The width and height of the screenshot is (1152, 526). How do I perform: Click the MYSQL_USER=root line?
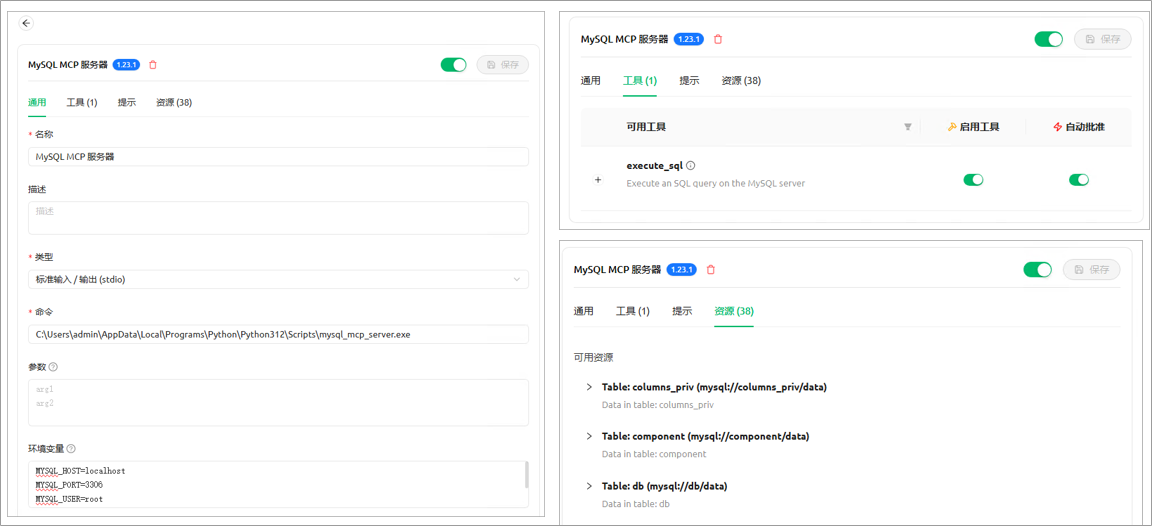click(69, 499)
